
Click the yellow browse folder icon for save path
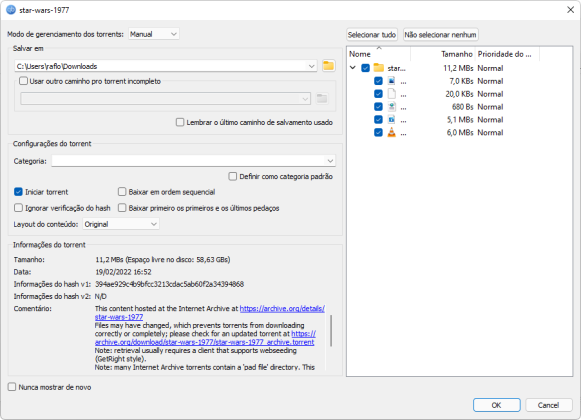(x=328, y=66)
